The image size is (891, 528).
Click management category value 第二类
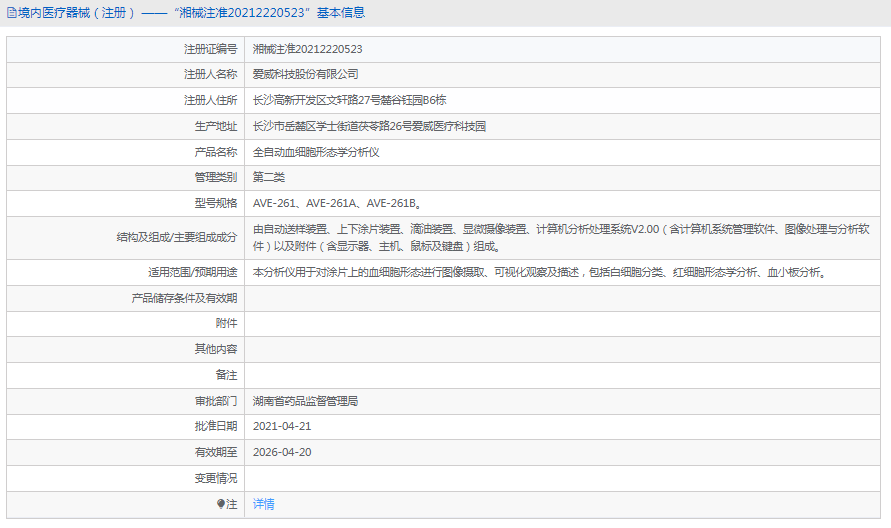(269, 177)
